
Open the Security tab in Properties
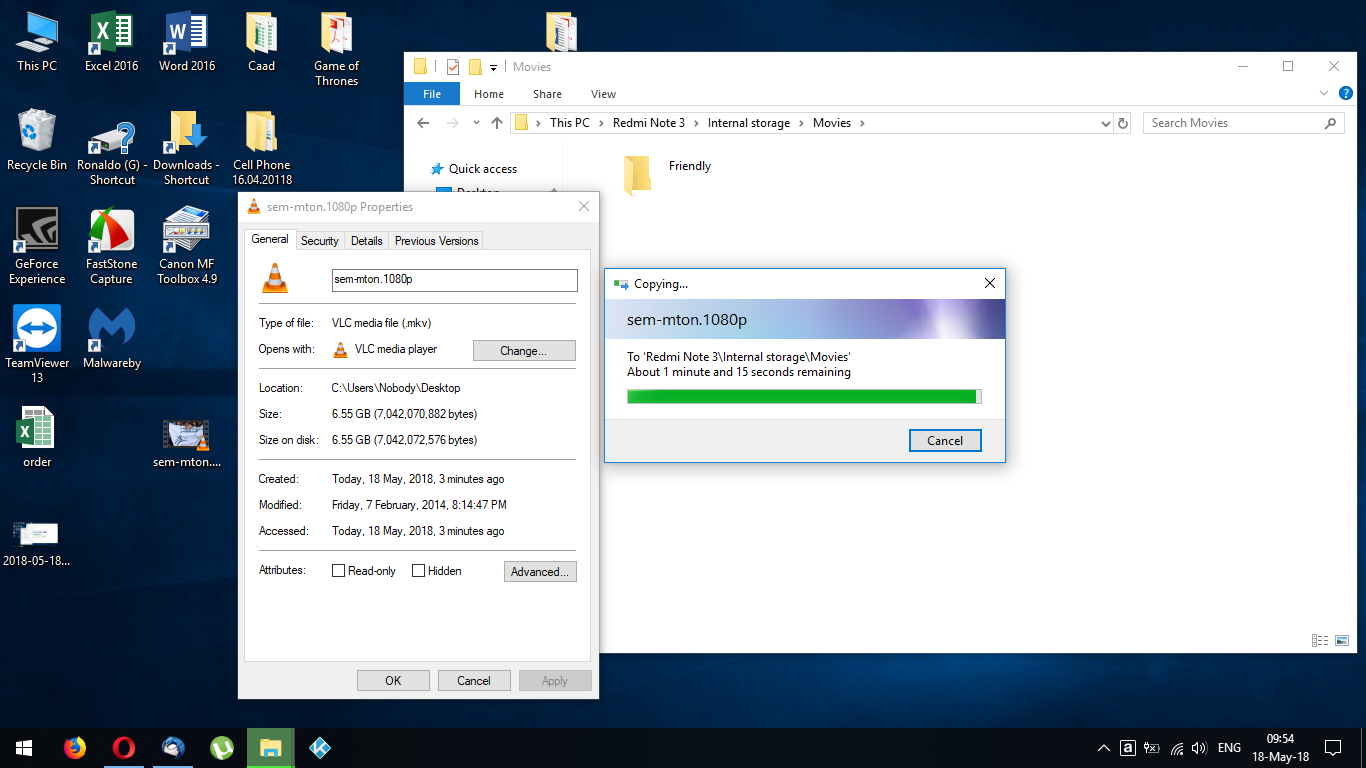[x=319, y=241]
